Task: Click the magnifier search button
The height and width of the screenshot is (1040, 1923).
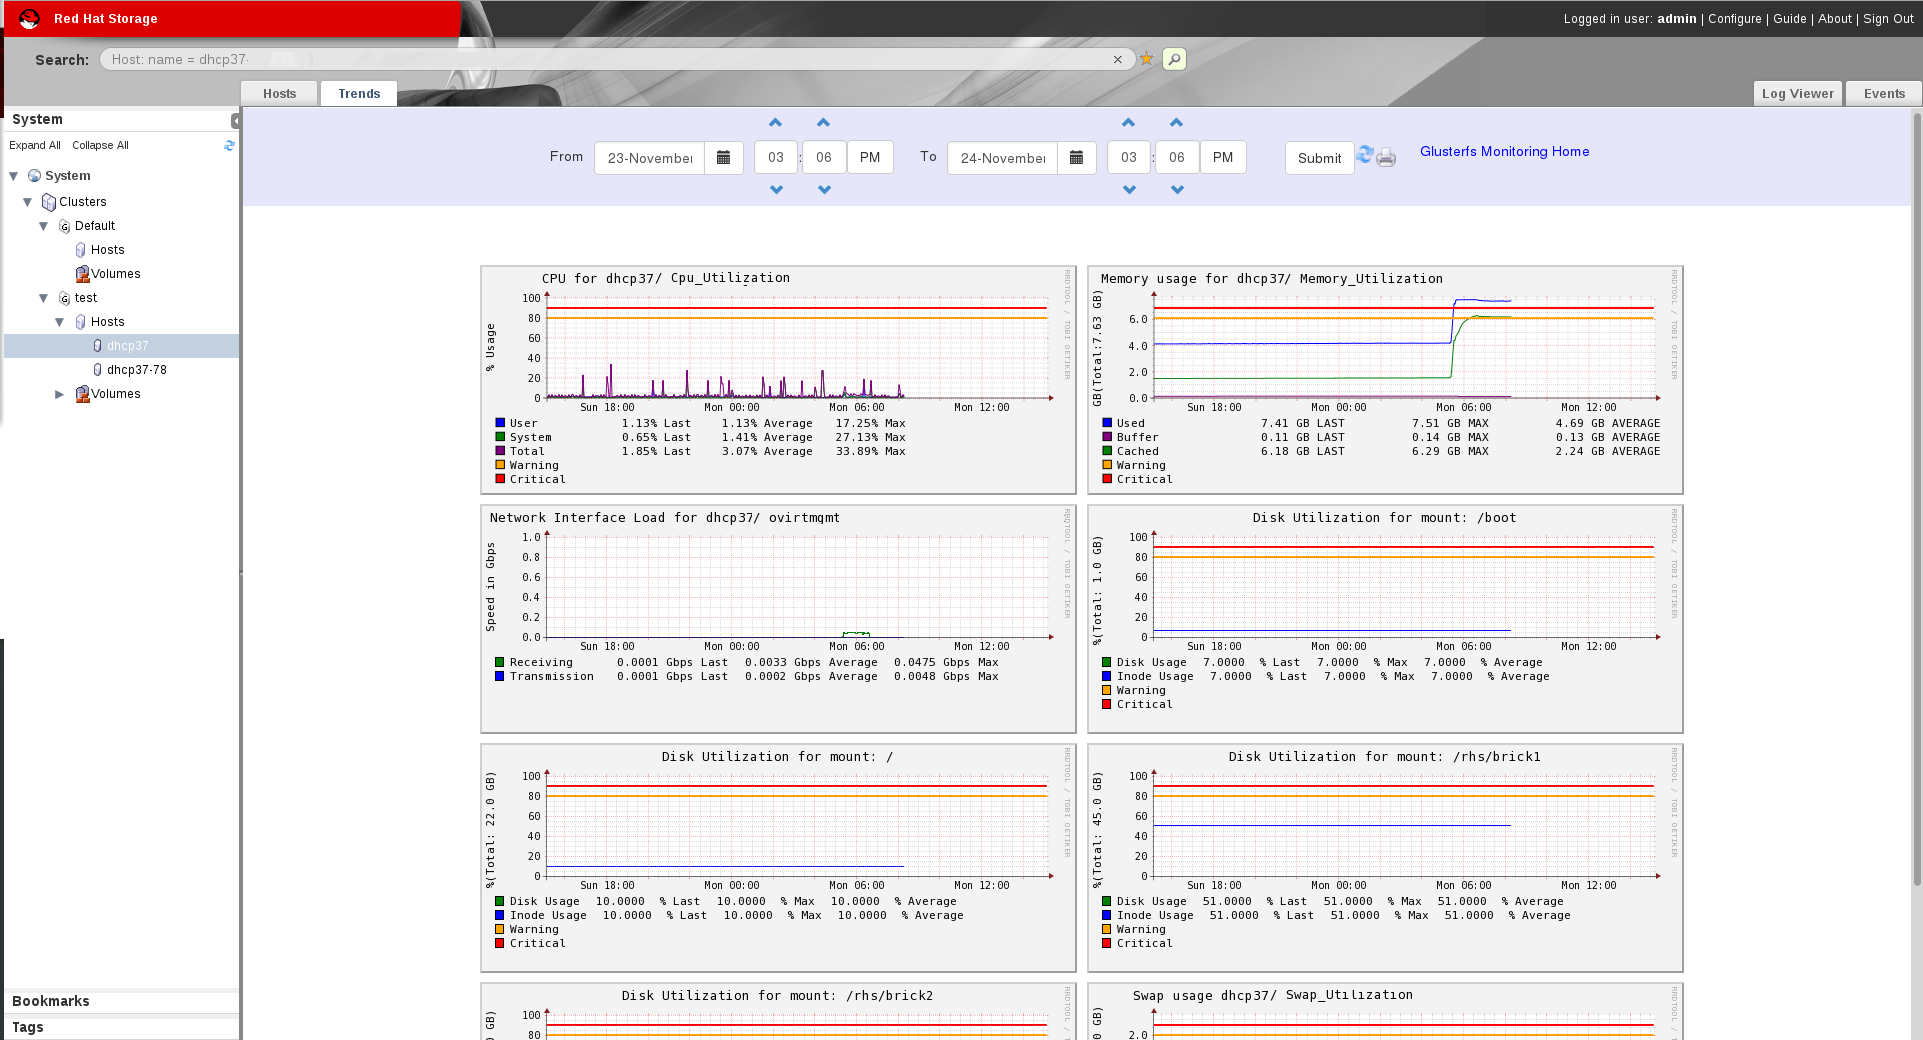Action: click(x=1175, y=59)
